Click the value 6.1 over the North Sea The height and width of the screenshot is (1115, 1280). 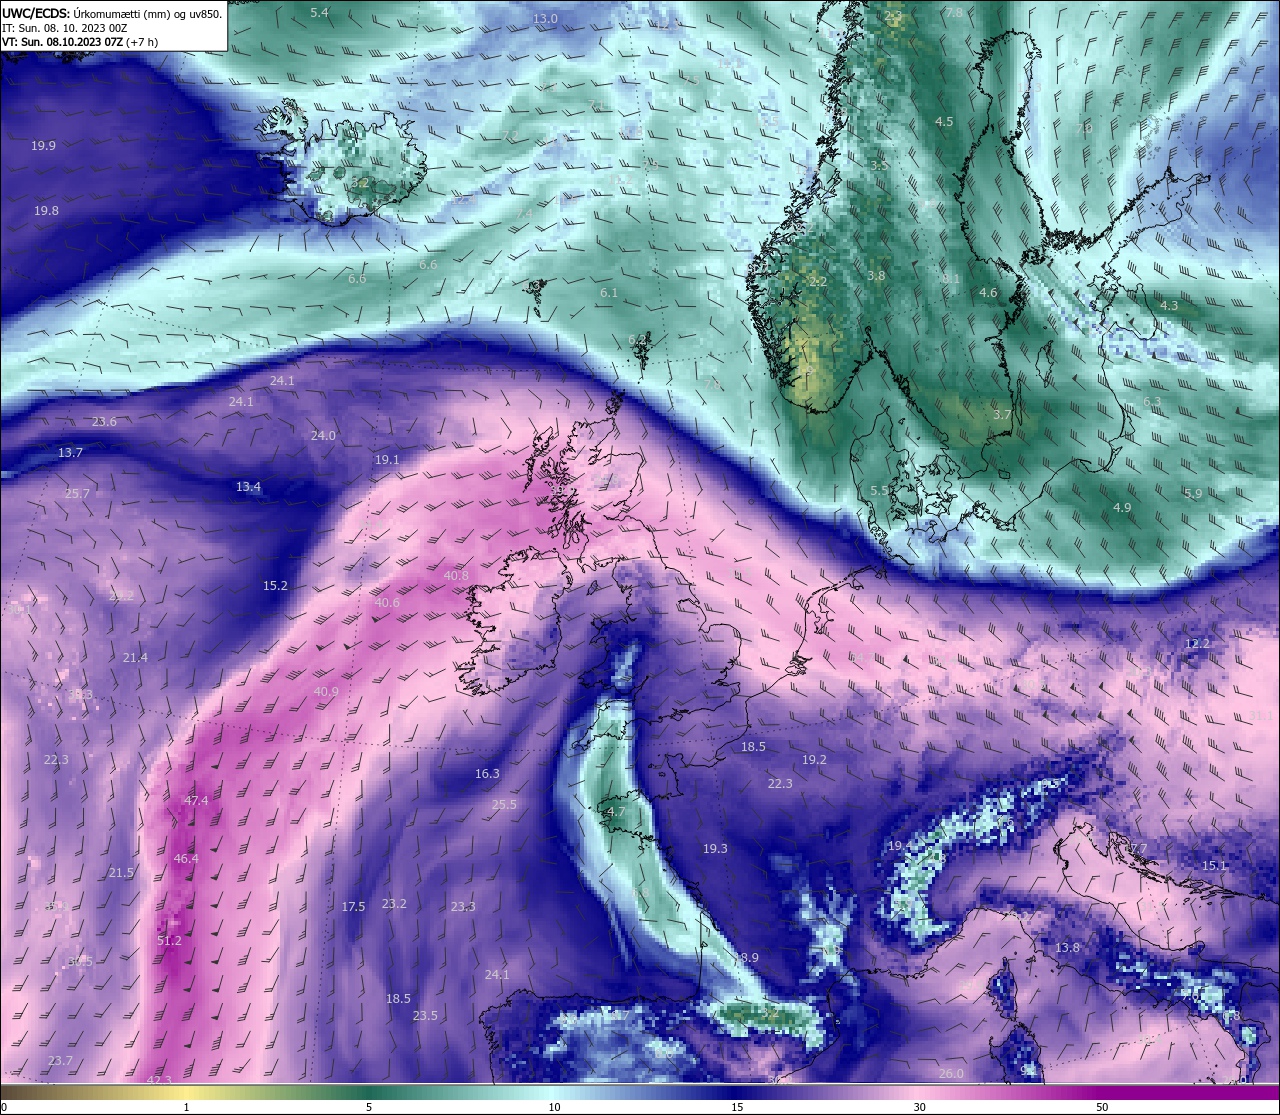[609, 293]
